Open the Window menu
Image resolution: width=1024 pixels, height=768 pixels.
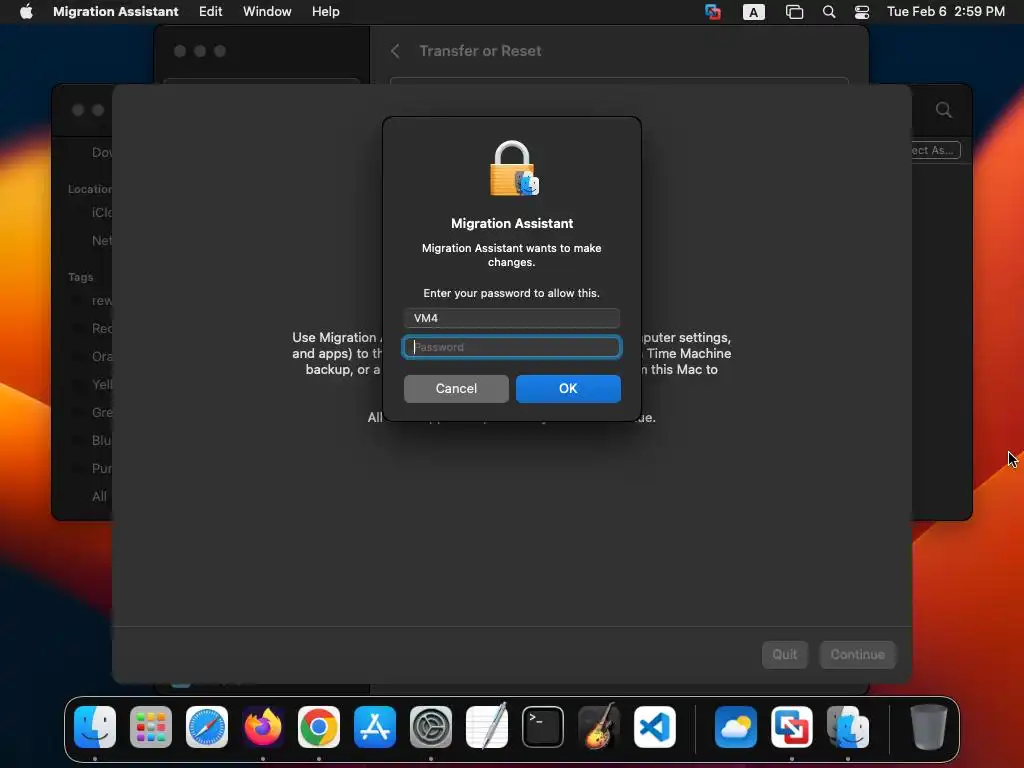(267, 12)
